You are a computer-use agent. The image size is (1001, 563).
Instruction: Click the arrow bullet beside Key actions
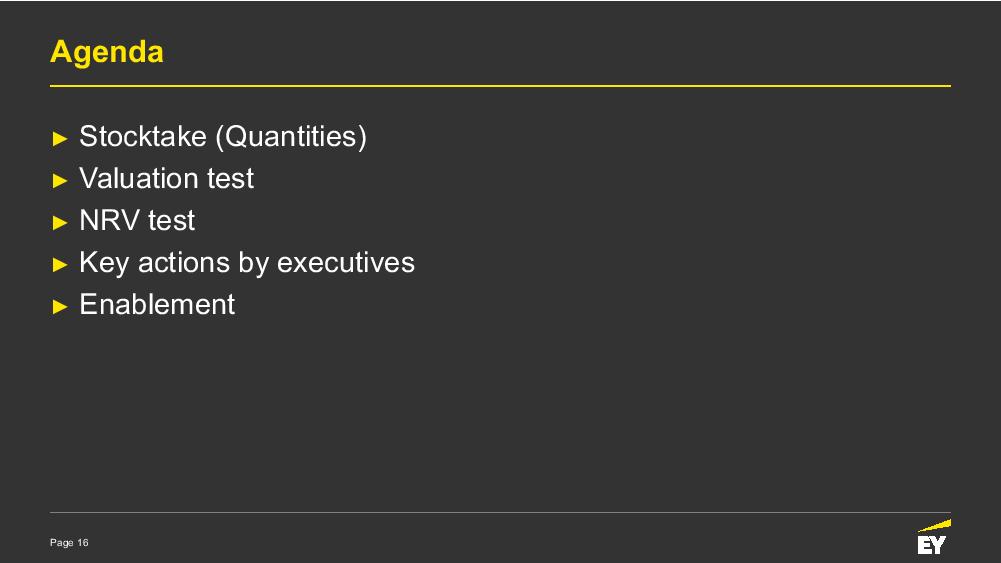tap(60, 264)
